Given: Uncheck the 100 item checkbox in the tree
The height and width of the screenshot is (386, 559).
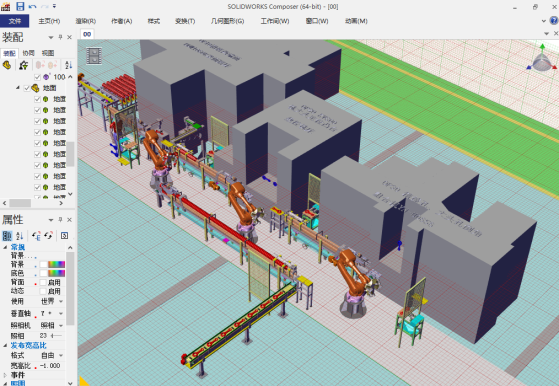Looking at the screenshot, I should pos(37,77).
